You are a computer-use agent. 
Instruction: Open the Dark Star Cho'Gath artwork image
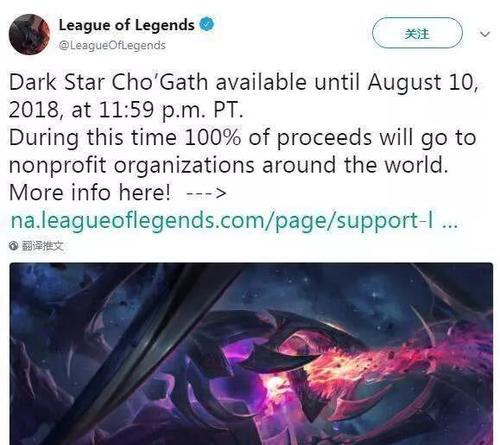251,354
